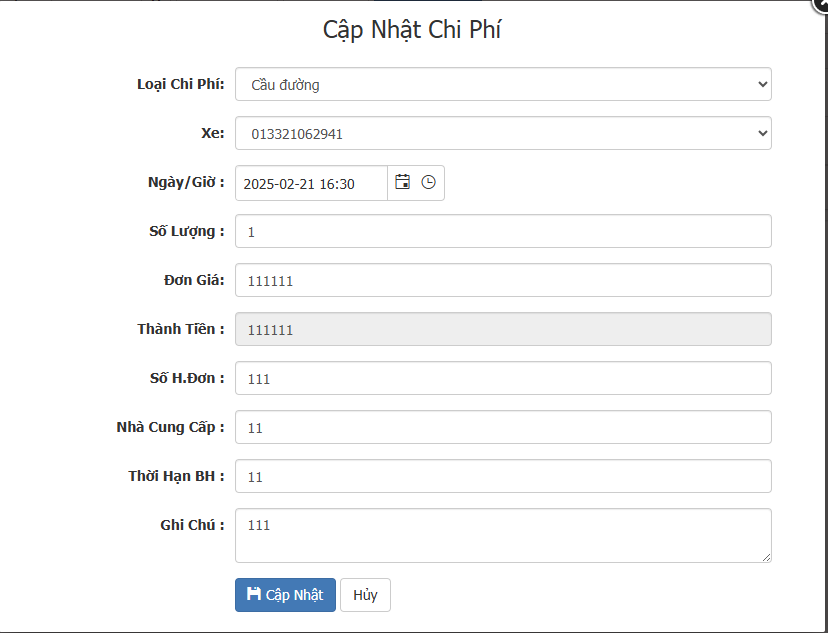Grab the Ghi Chú textarea resize handle
Screen dimensions: 828x633
click(766, 558)
